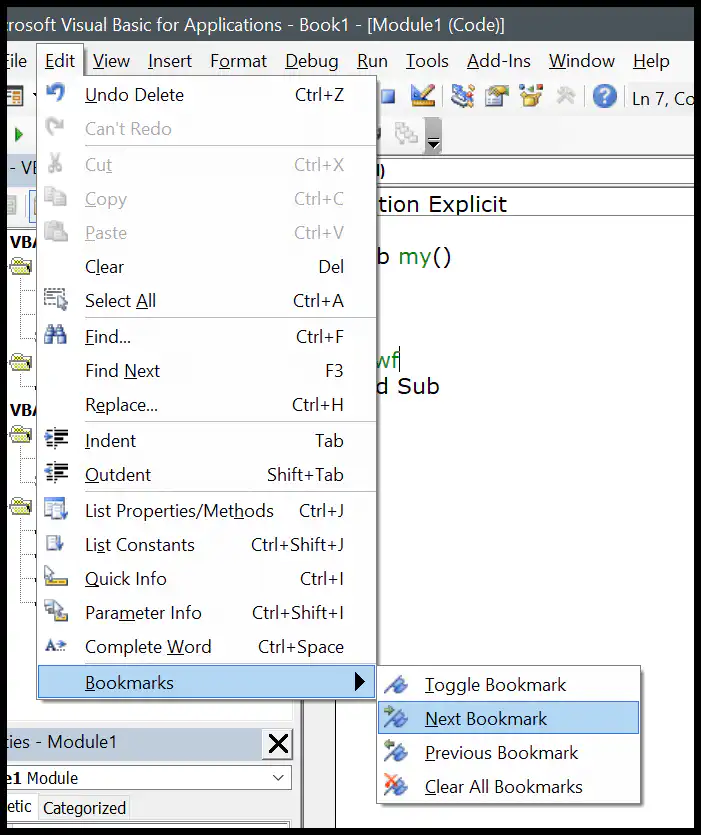Click the blue Help question mark icon

tap(604, 96)
